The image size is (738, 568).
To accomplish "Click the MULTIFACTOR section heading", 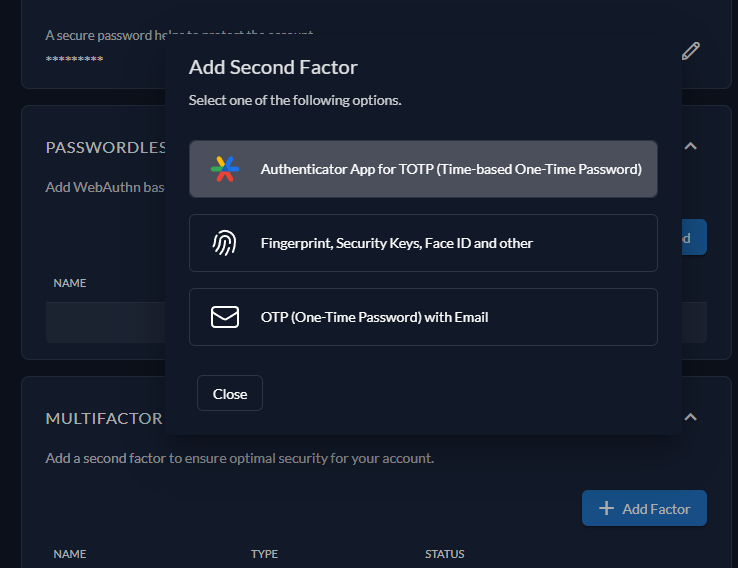I will pyautogui.click(x=103, y=418).
